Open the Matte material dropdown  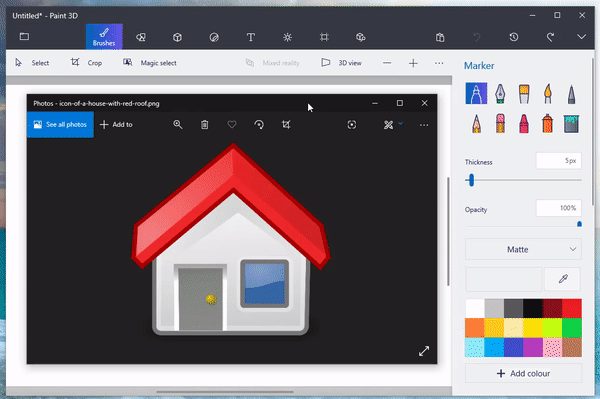click(x=523, y=249)
